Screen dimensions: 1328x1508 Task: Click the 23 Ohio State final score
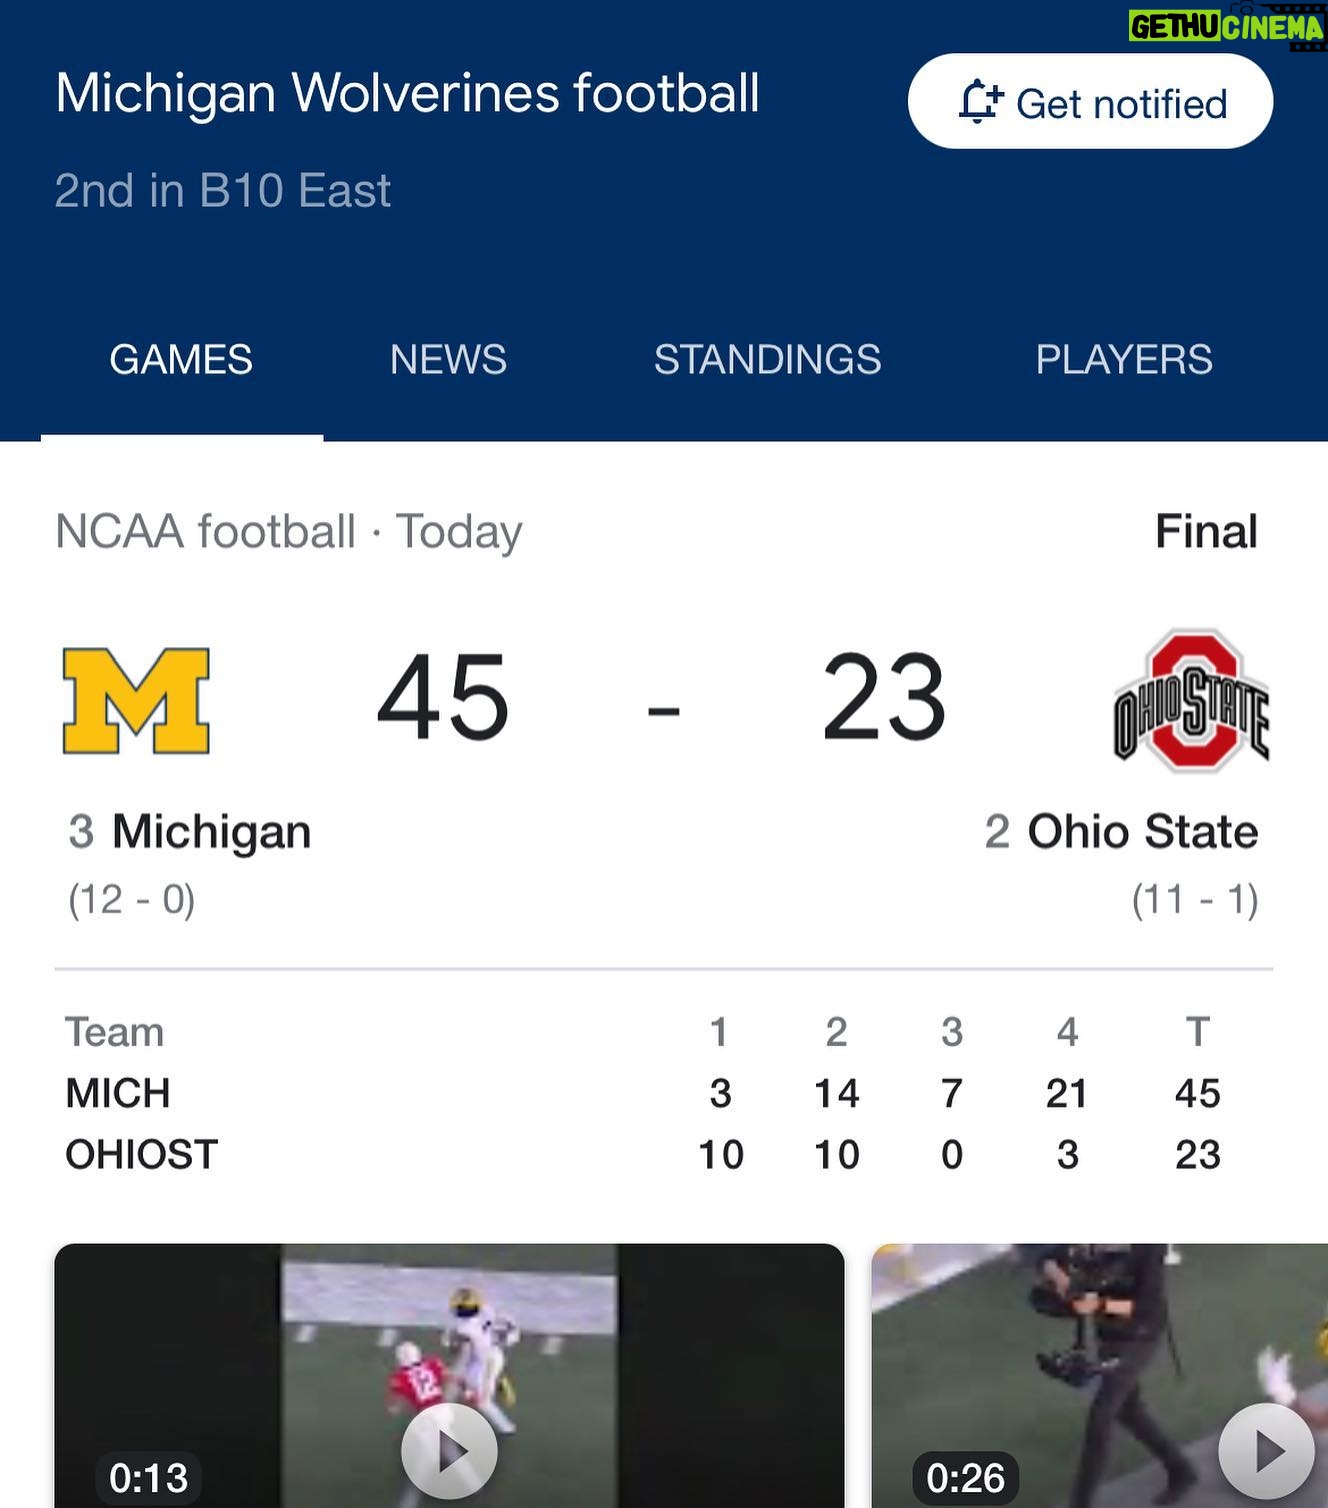[884, 698]
